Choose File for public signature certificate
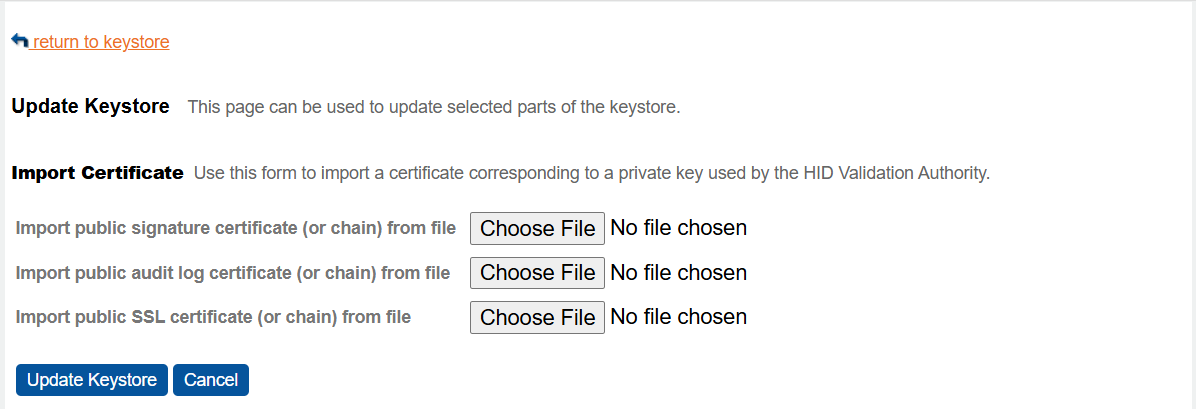 click(x=537, y=228)
